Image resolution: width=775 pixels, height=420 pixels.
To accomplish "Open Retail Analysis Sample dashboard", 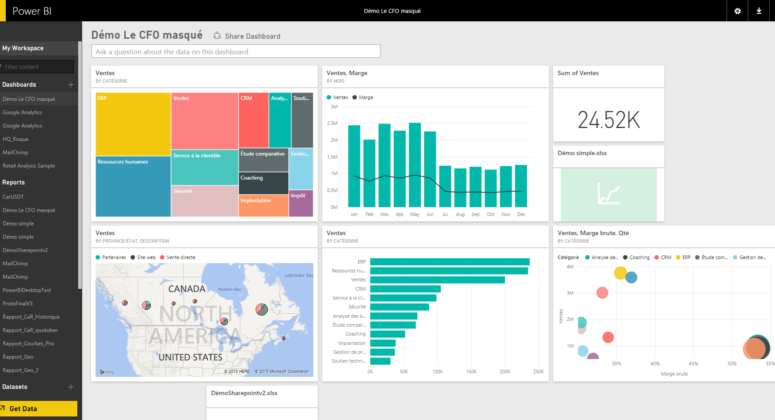I will [29, 166].
